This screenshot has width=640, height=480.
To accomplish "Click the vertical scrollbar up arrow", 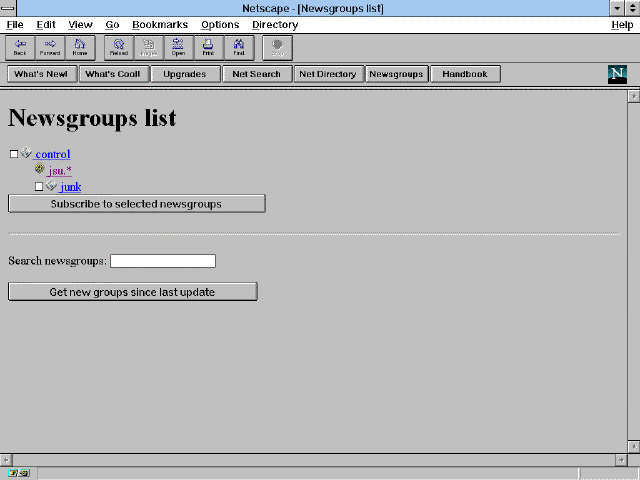I will coord(633,97).
